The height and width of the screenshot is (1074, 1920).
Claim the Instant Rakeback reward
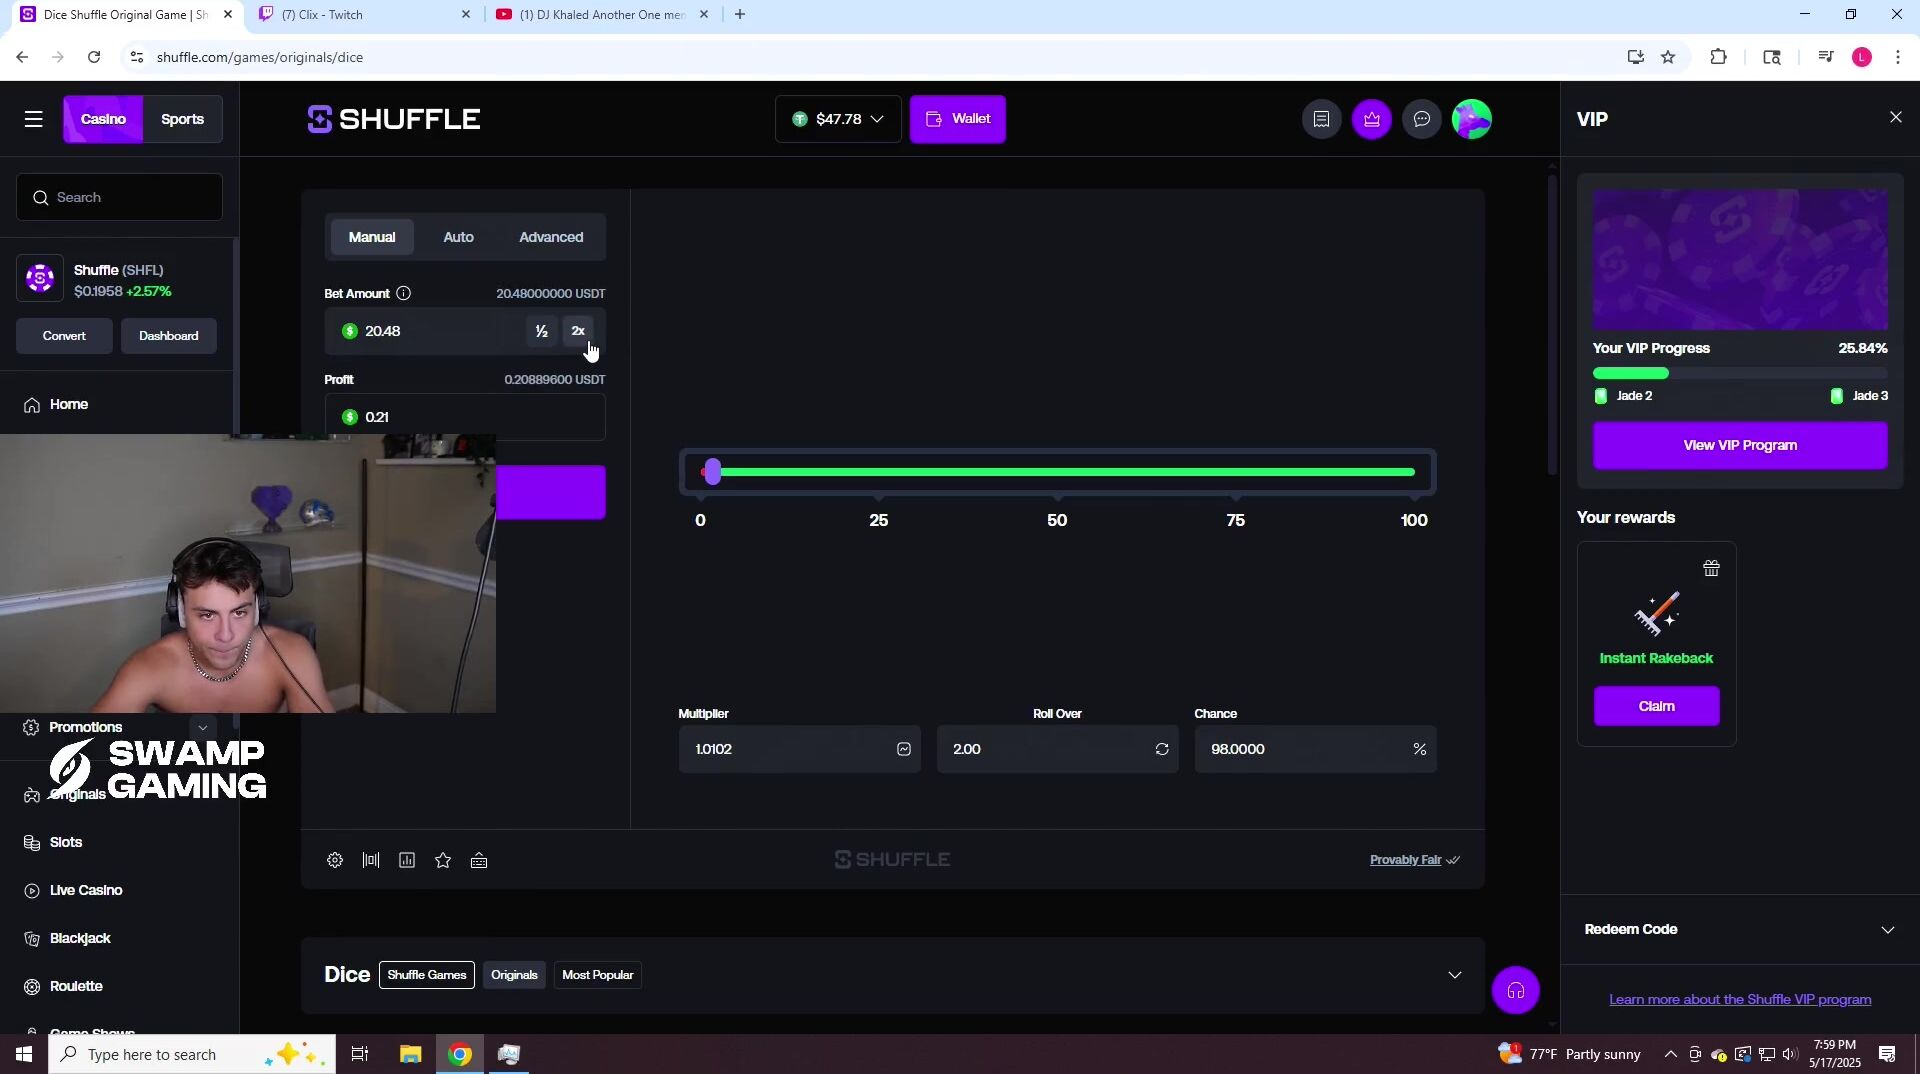point(1656,706)
